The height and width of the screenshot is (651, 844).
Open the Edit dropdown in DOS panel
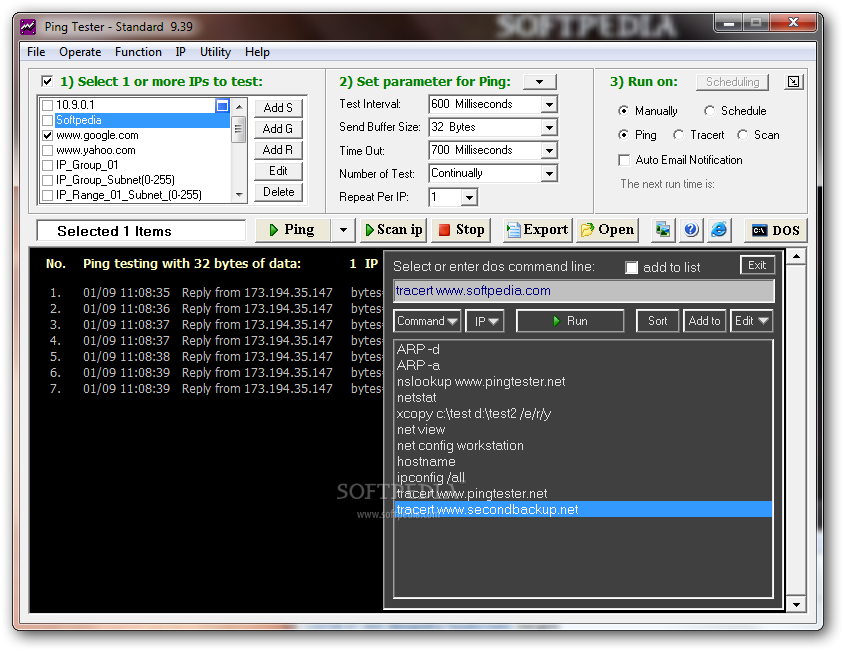tap(751, 321)
